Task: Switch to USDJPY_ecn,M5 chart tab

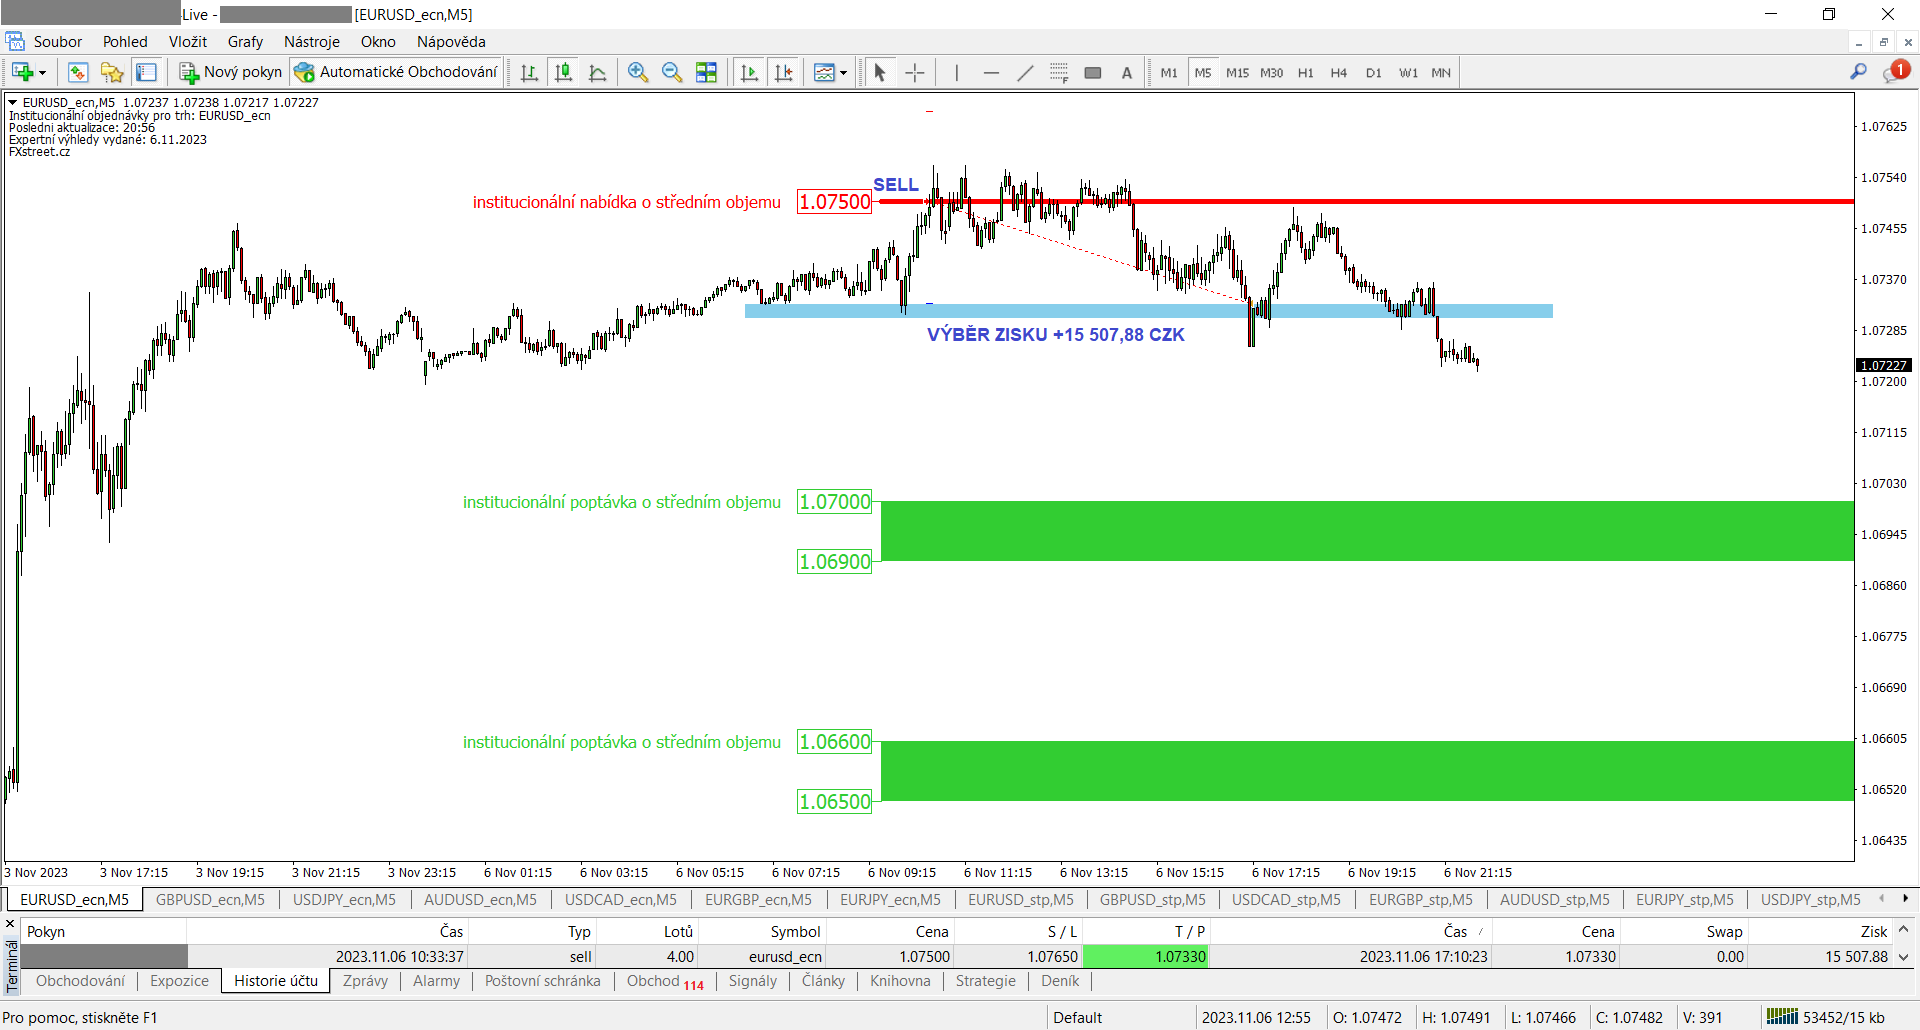Action: point(344,900)
